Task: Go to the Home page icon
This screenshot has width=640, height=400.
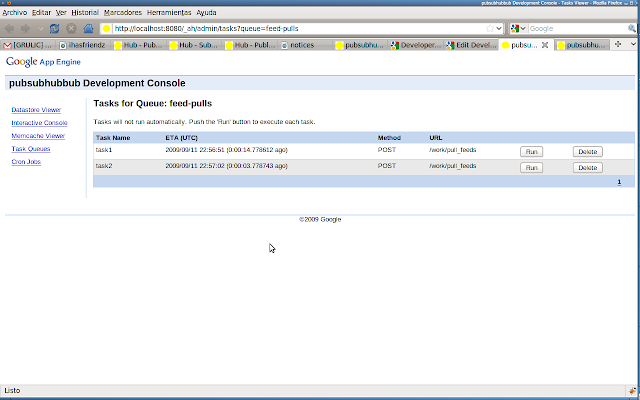Action: tap(89, 29)
